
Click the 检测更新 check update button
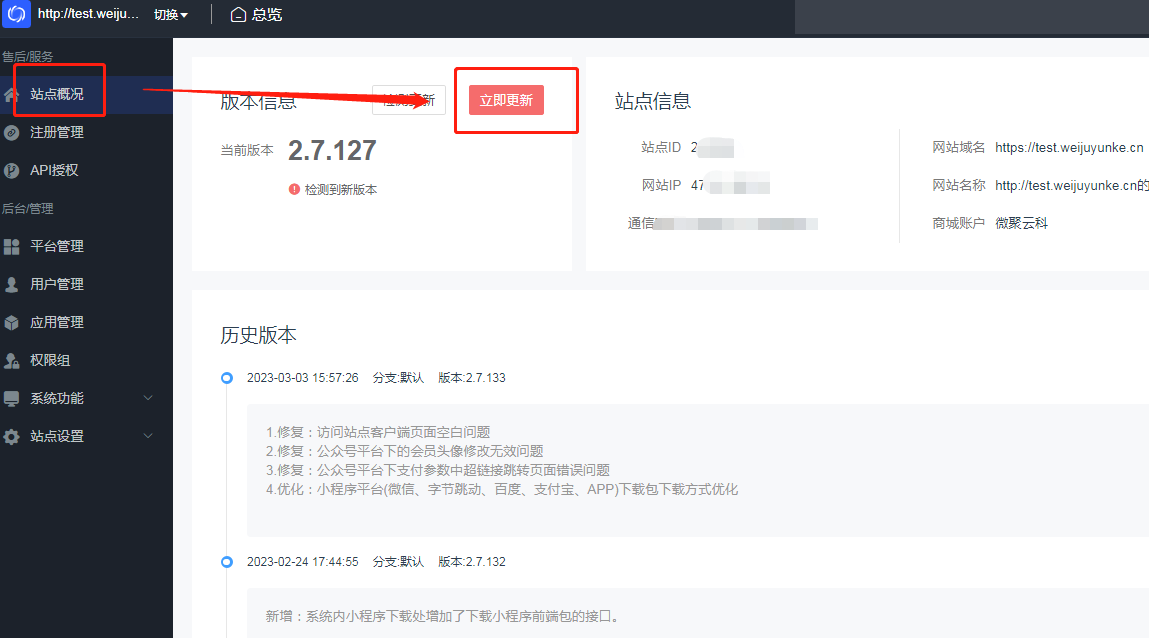[x=408, y=100]
